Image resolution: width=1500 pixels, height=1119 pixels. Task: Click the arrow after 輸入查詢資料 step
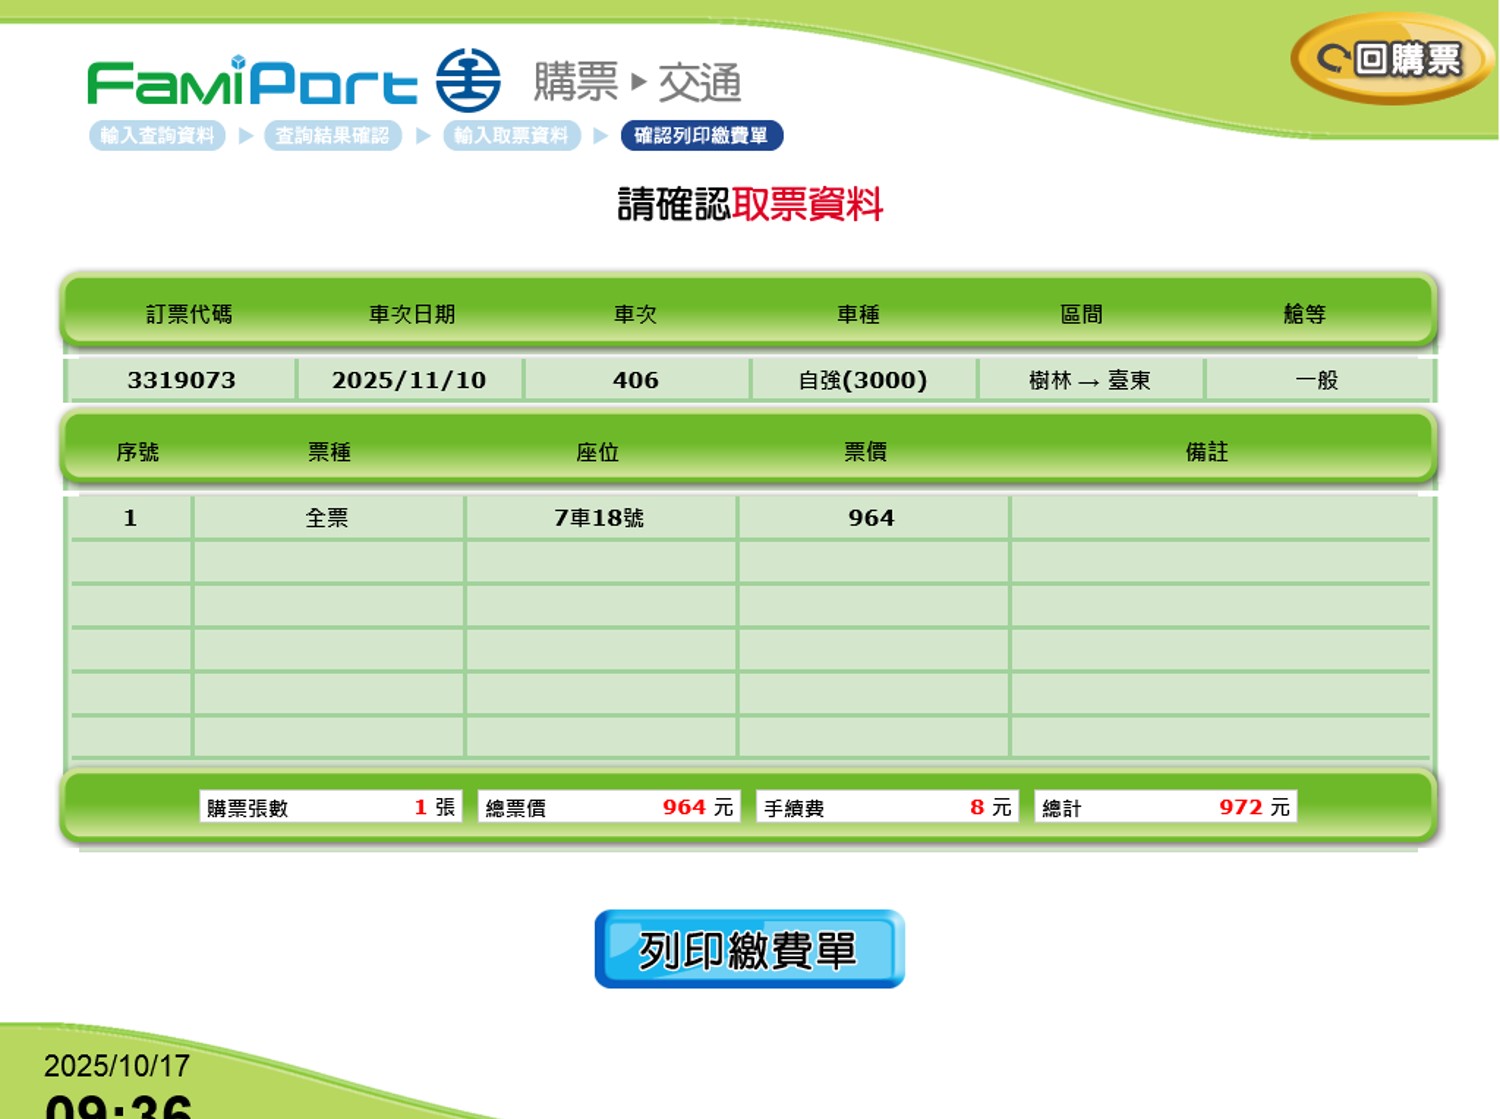pyautogui.click(x=245, y=136)
